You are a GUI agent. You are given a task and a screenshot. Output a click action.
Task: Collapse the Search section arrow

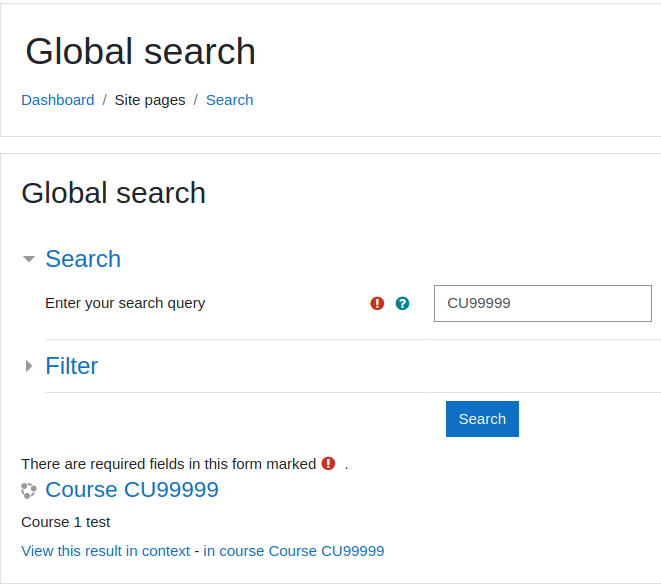(29, 258)
